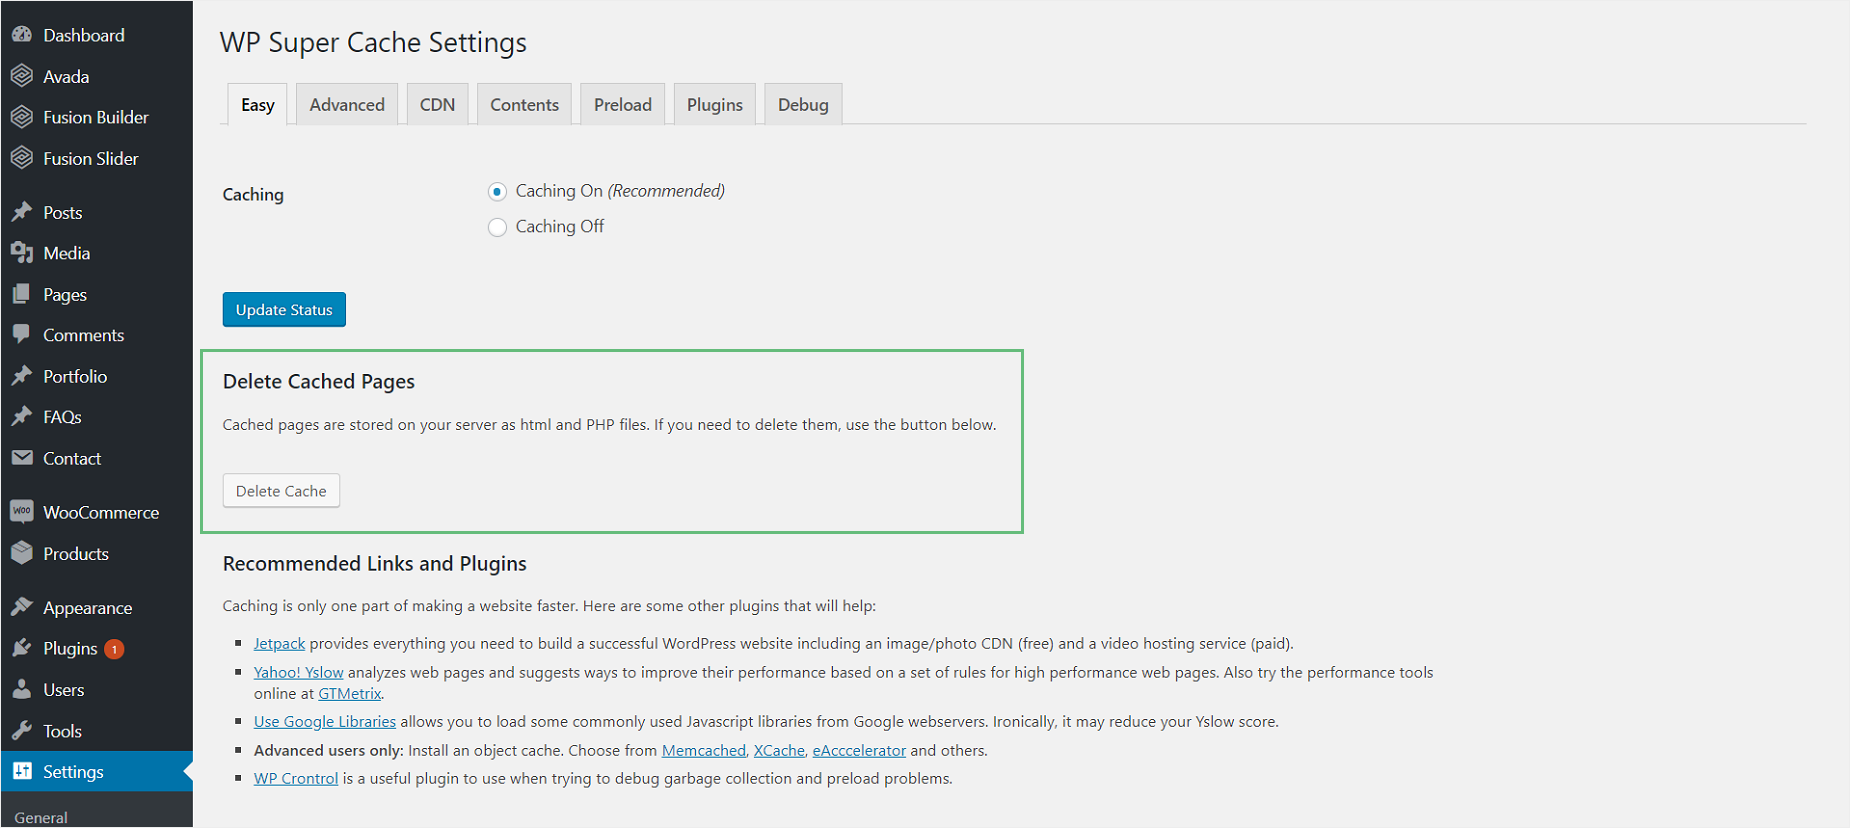Viewport: 1850px width, 828px height.
Task: Go to Posts in the sidebar
Action: (x=63, y=212)
